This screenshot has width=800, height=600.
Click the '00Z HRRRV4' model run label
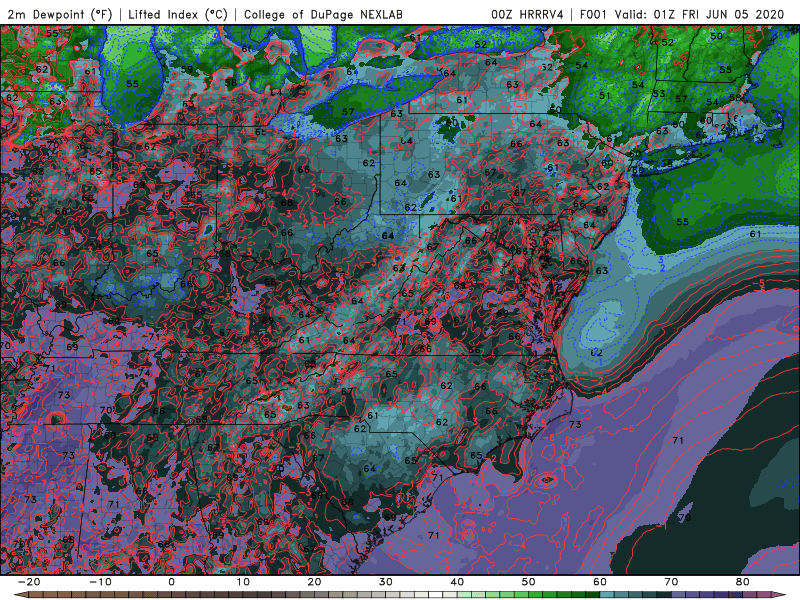[528, 14]
